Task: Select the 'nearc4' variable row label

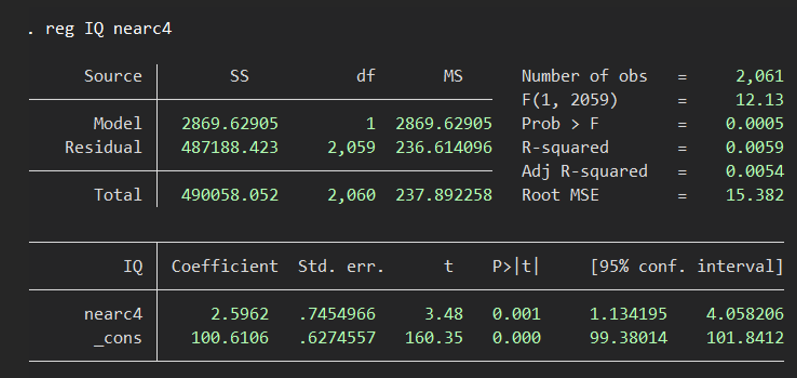Action: click(113, 314)
